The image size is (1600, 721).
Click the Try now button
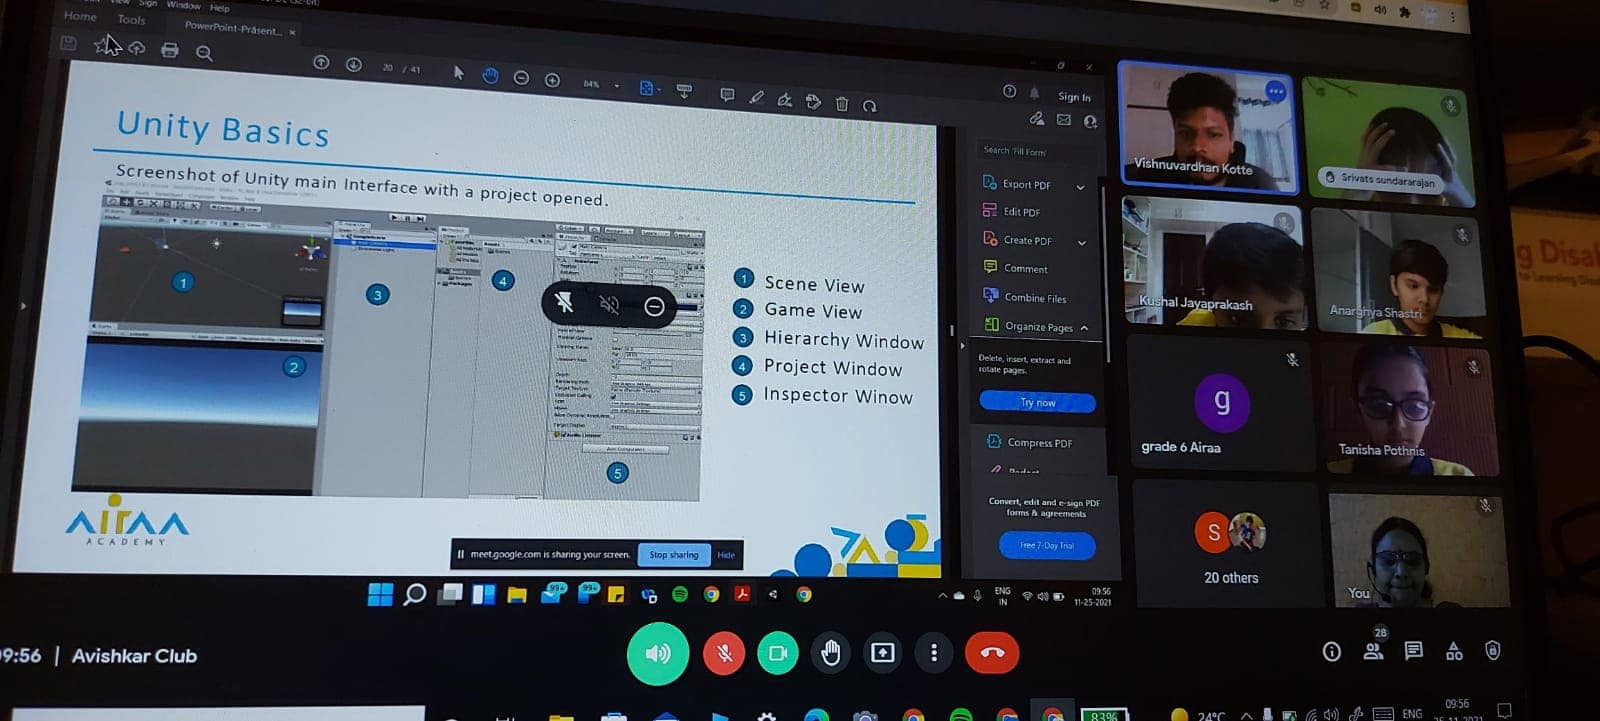click(x=1037, y=403)
